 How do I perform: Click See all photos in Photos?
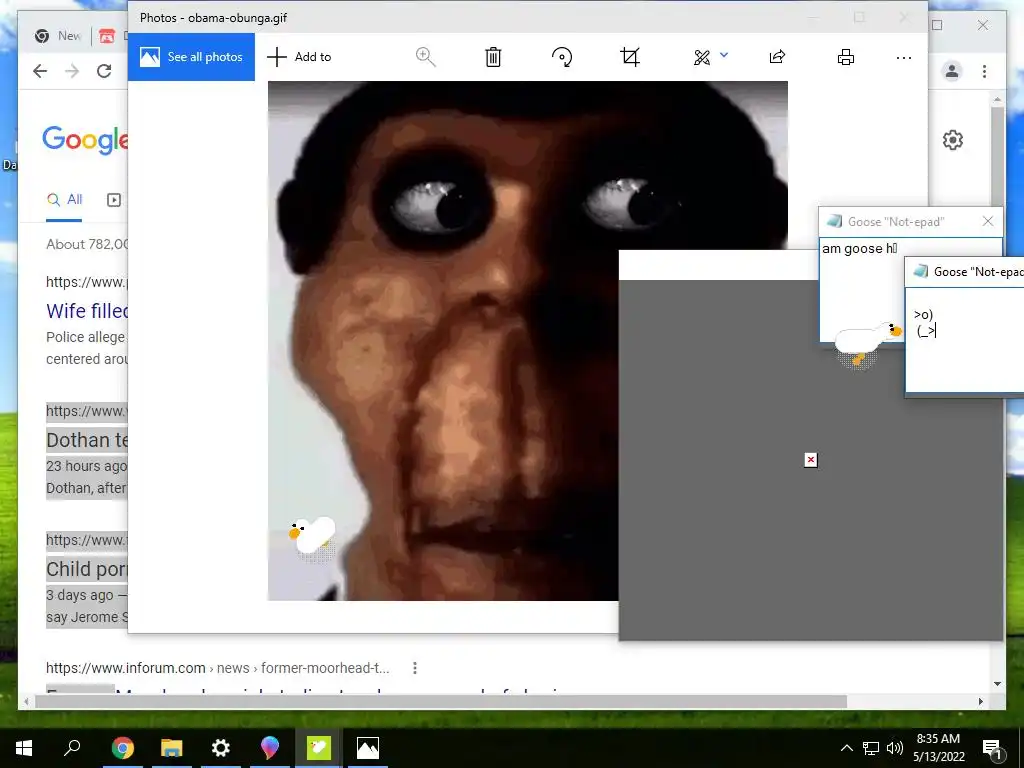click(191, 57)
